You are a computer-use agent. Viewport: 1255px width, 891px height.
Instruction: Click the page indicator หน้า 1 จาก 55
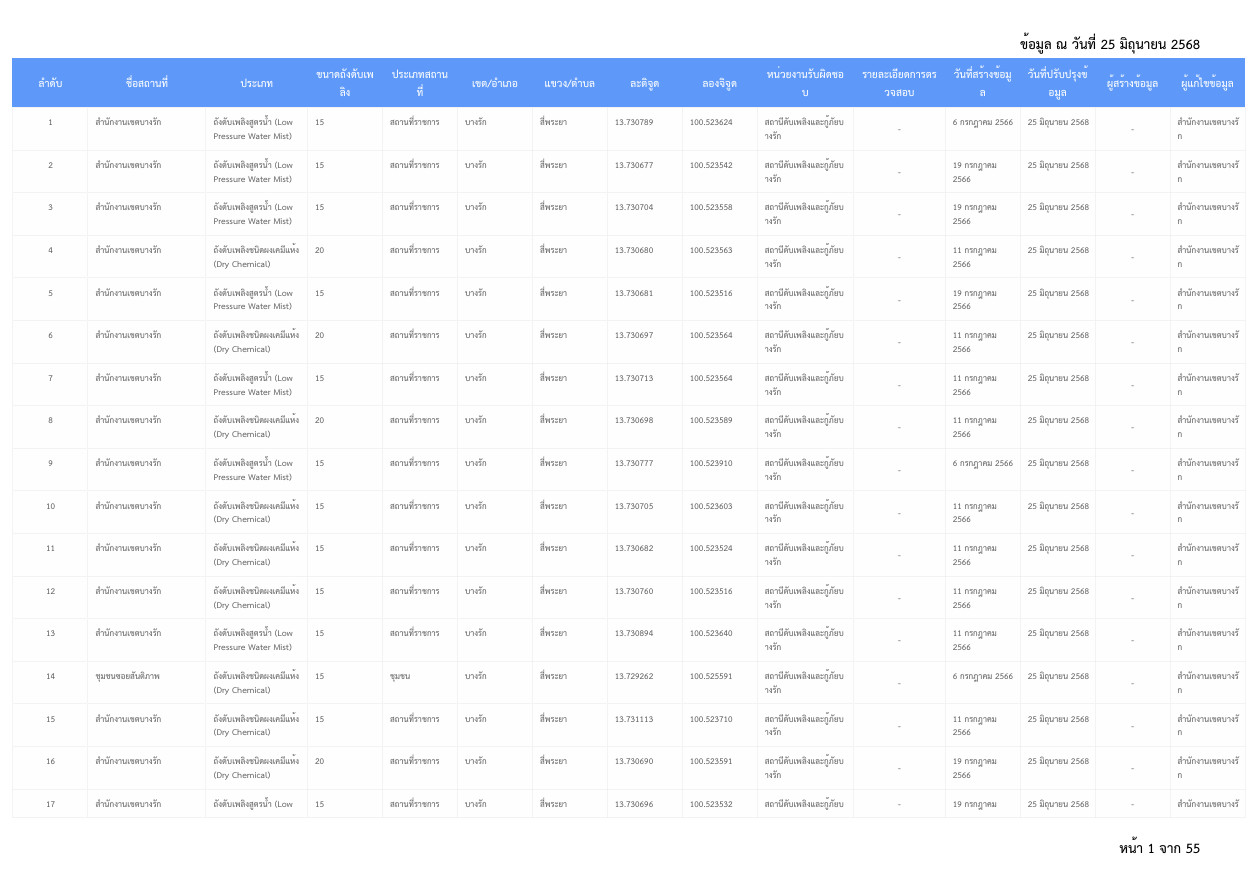1160,848
